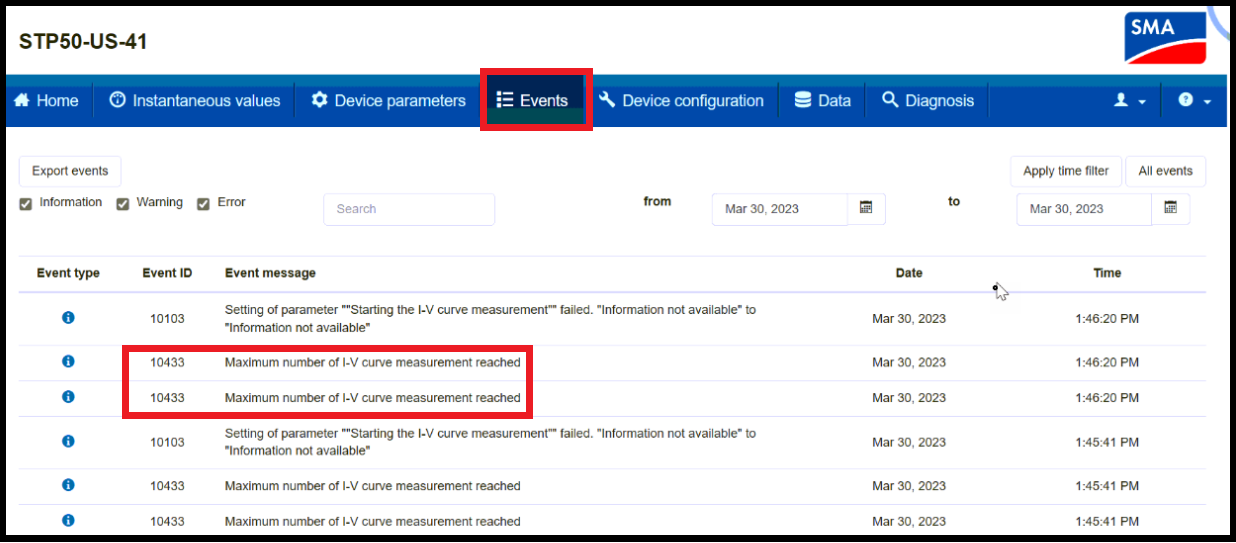
Task: Open calendar picker for the to date
Action: (1170, 208)
